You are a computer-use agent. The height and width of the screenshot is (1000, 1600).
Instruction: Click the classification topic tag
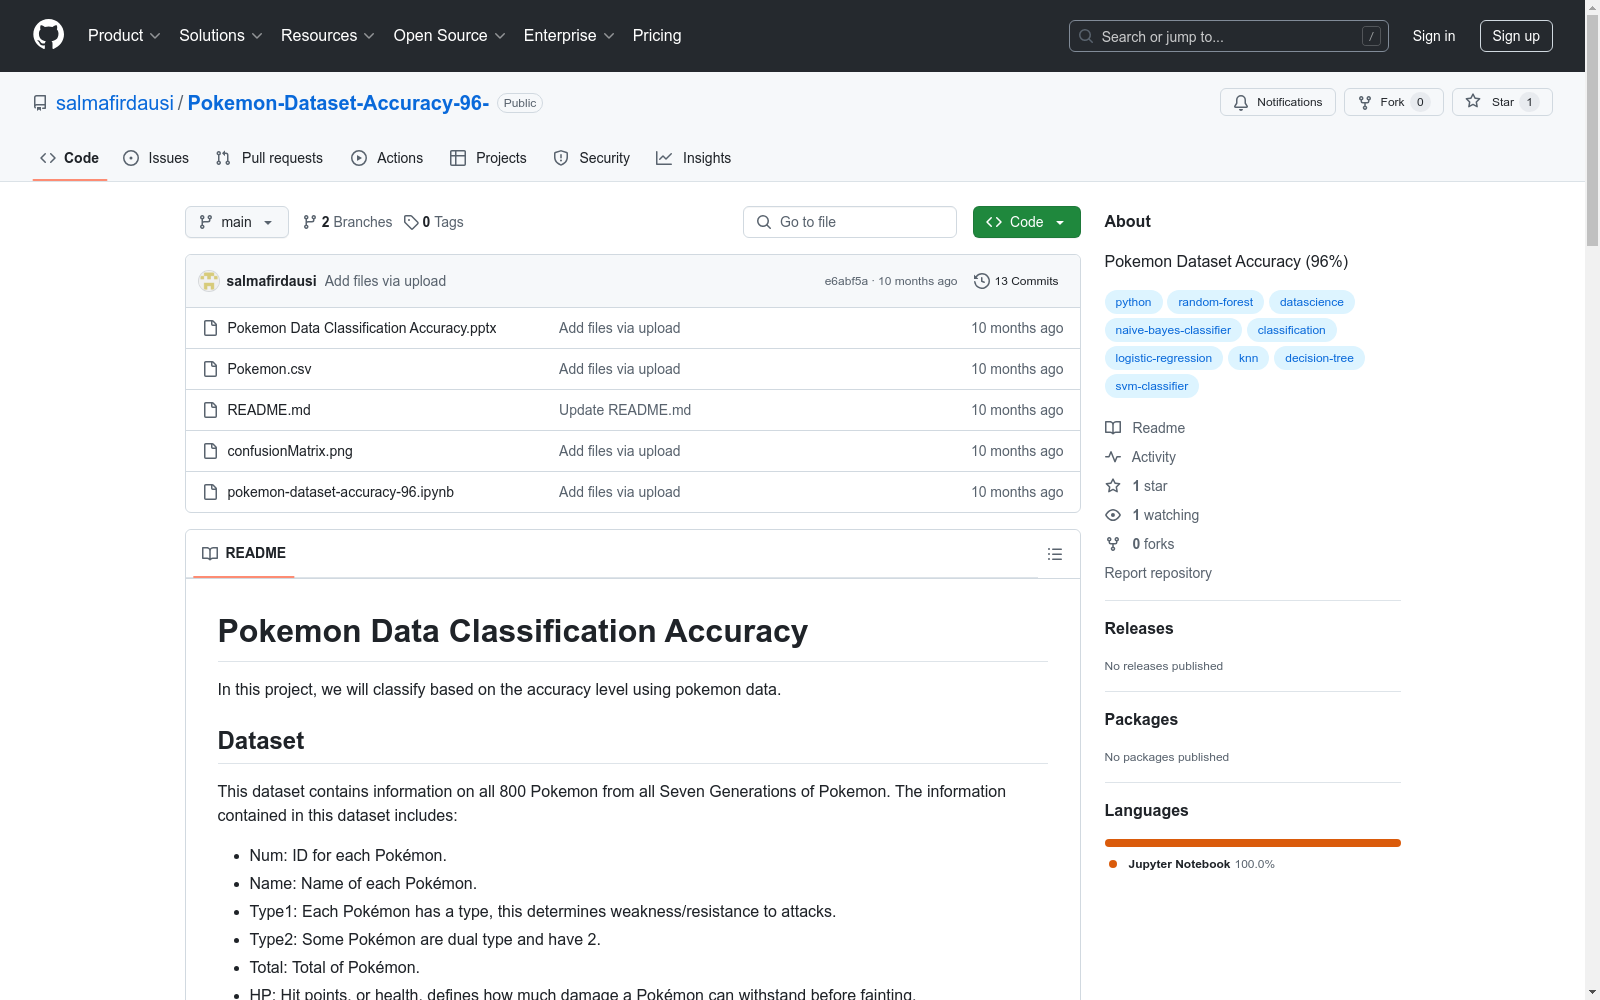pyautogui.click(x=1291, y=330)
